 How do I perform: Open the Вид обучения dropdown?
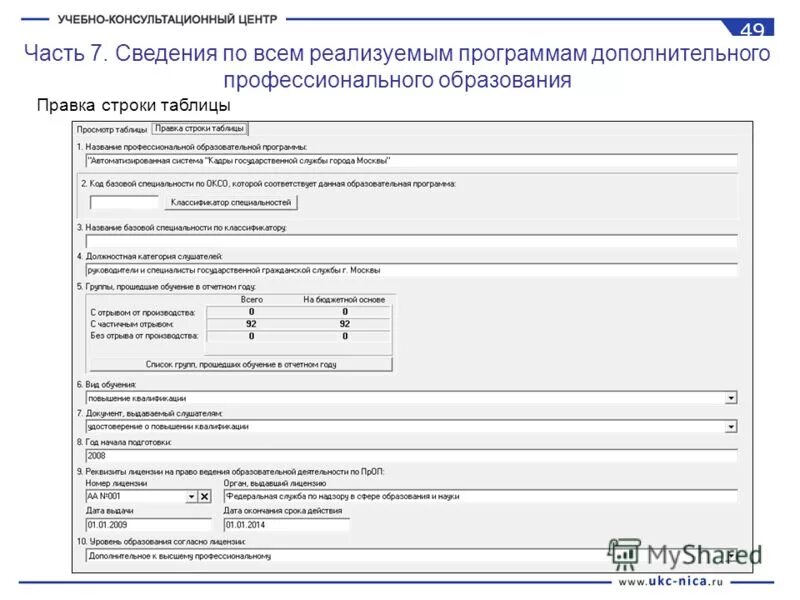(x=730, y=396)
